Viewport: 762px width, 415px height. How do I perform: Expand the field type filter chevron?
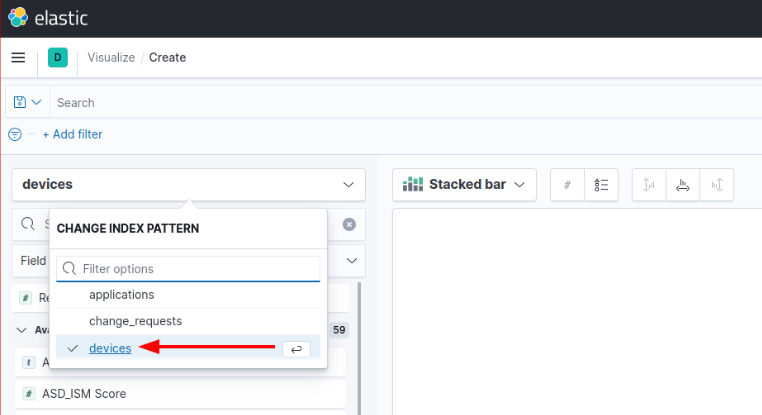(x=351, y=260)
